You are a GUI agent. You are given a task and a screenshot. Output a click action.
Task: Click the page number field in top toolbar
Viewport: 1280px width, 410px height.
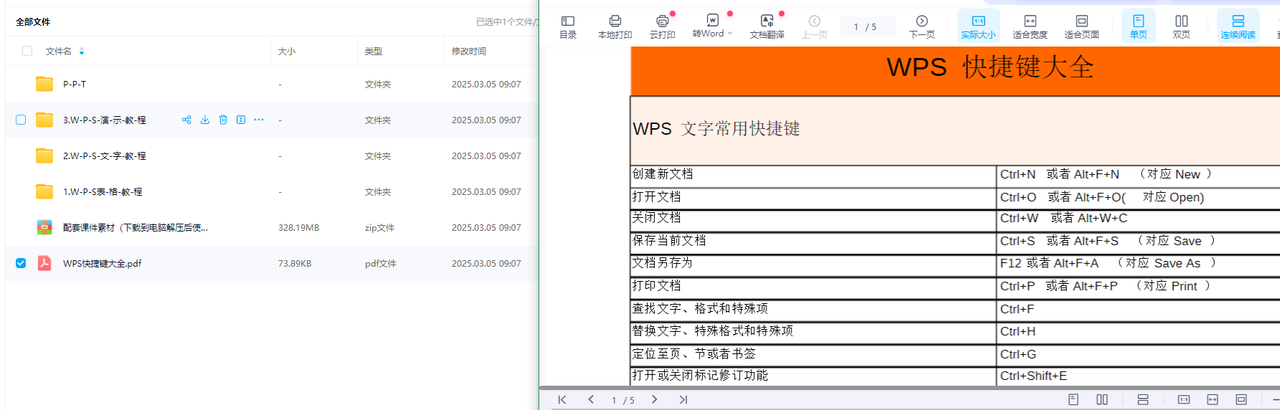tap(867, 26)
